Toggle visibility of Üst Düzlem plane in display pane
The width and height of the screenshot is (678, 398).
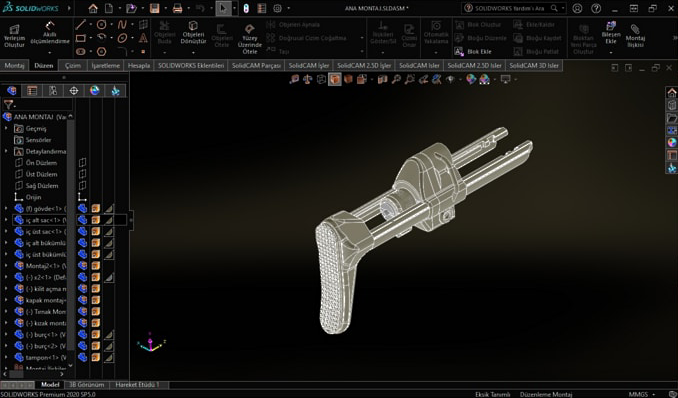tap(82, 174)
